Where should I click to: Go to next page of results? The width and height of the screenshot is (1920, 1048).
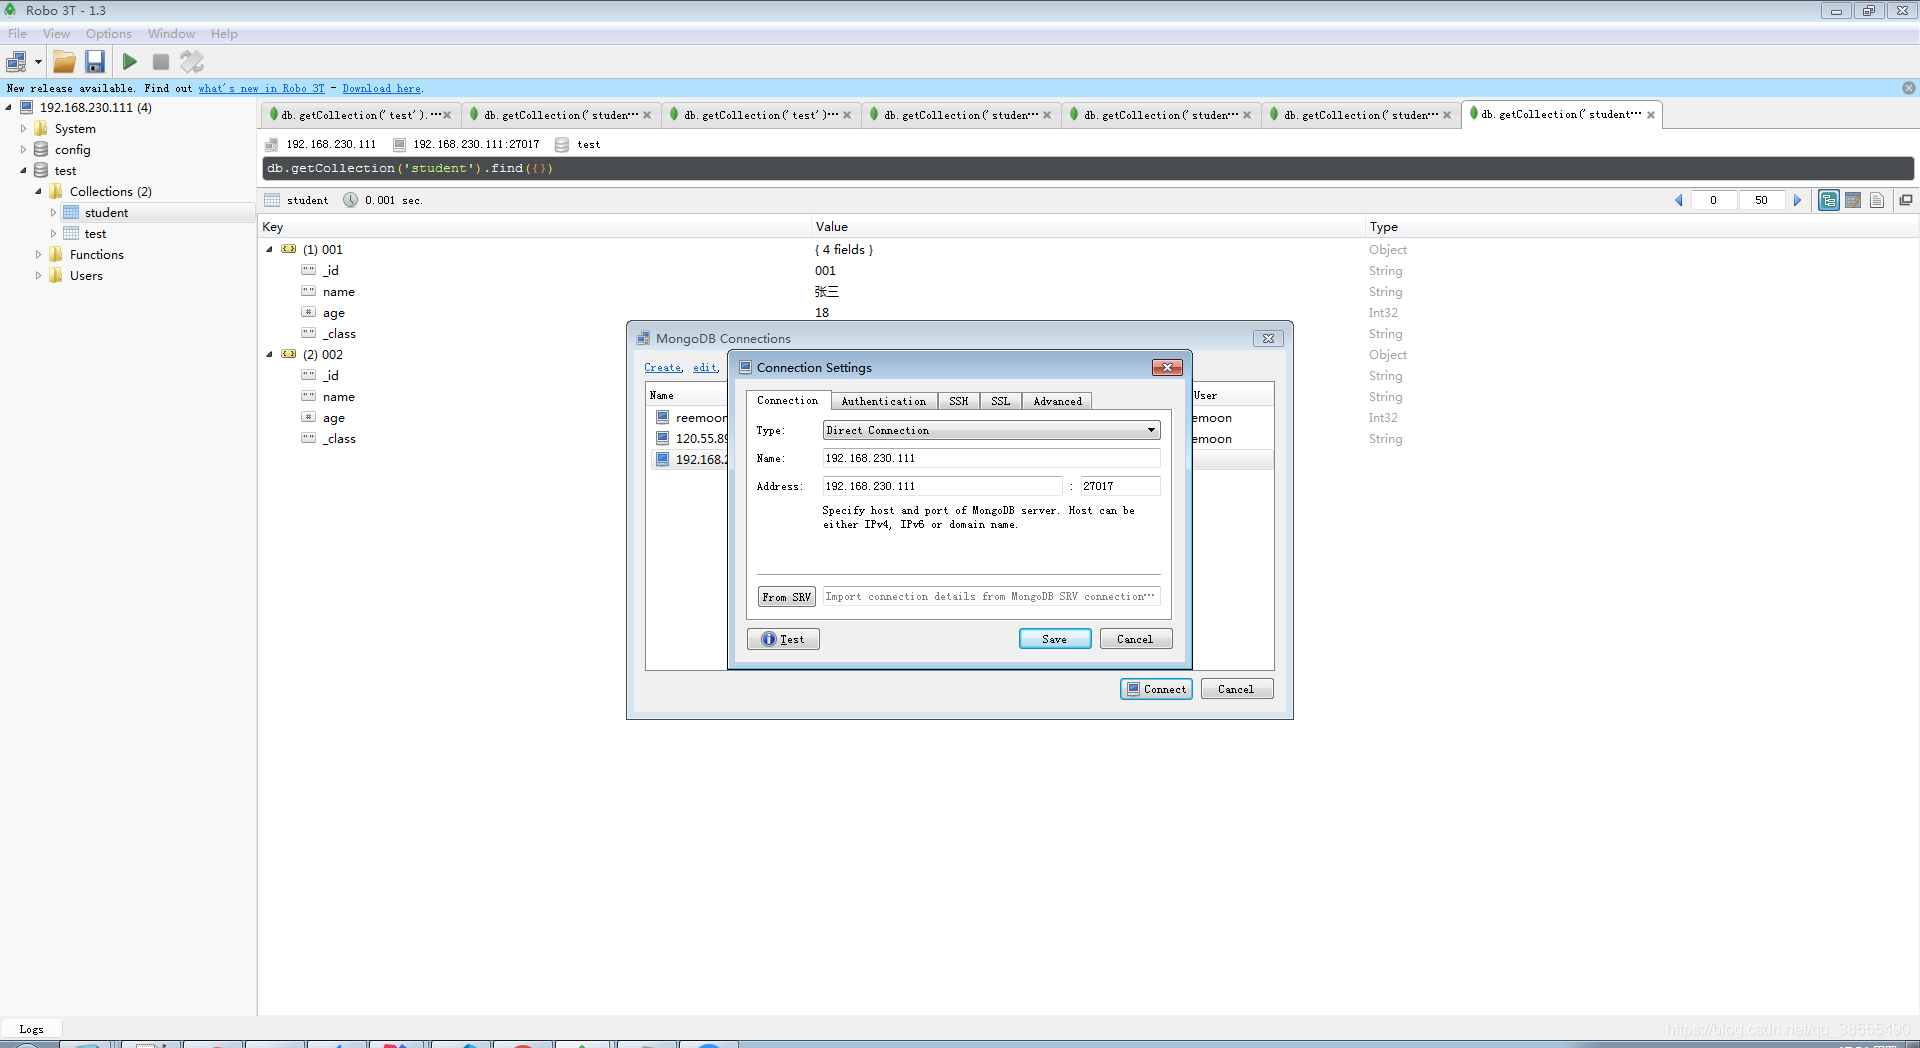click(x=1798, y=200)
